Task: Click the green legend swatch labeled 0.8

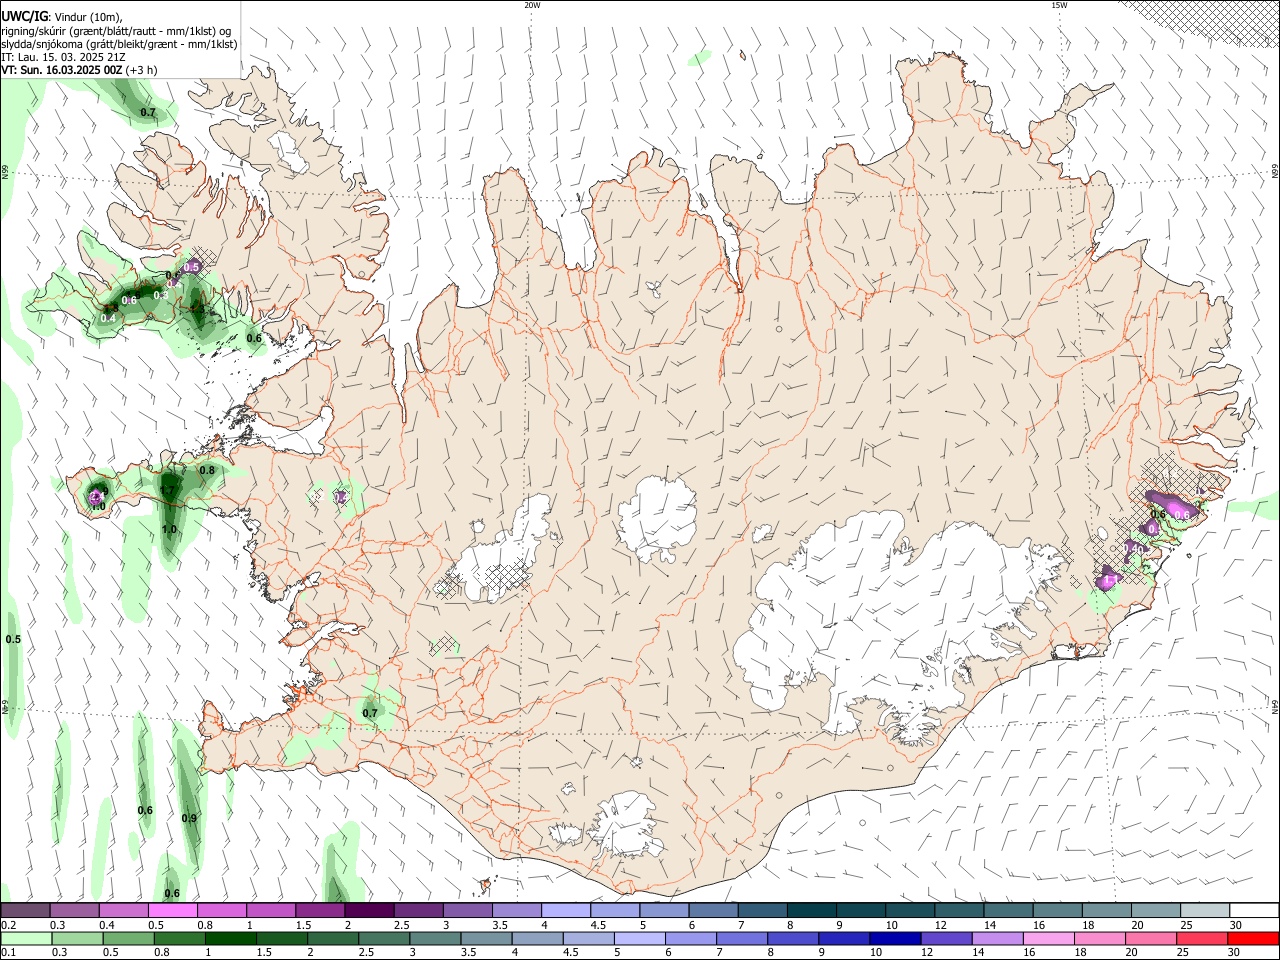Action: [x=179, y=939]
